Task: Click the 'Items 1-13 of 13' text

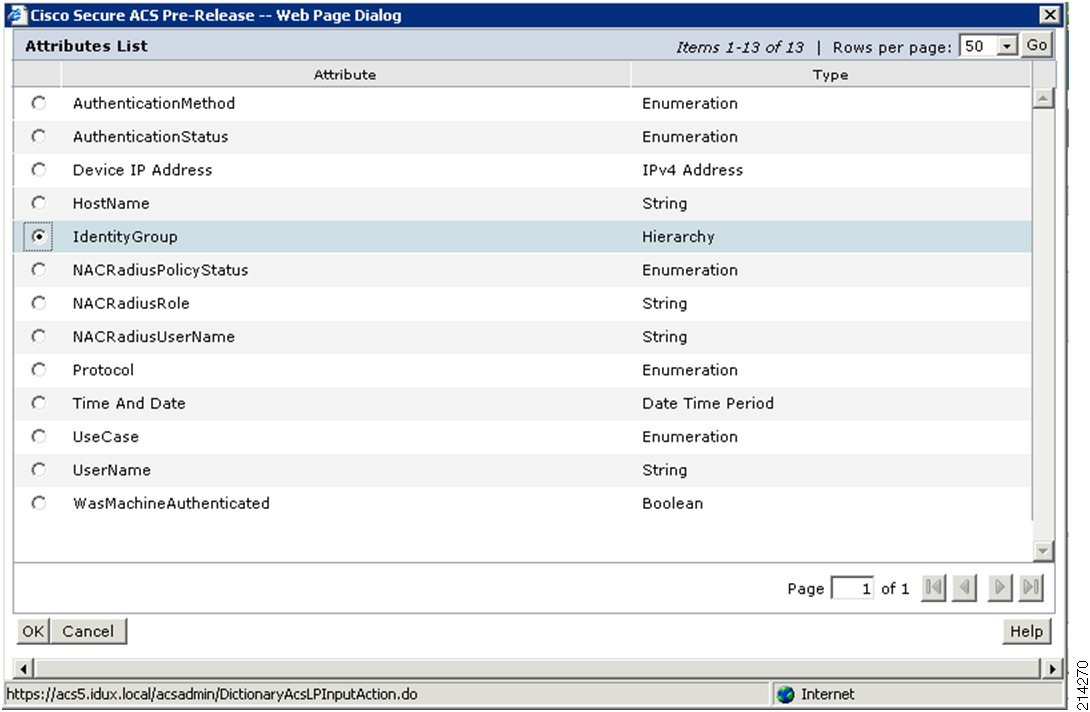Action: (740, 47)
